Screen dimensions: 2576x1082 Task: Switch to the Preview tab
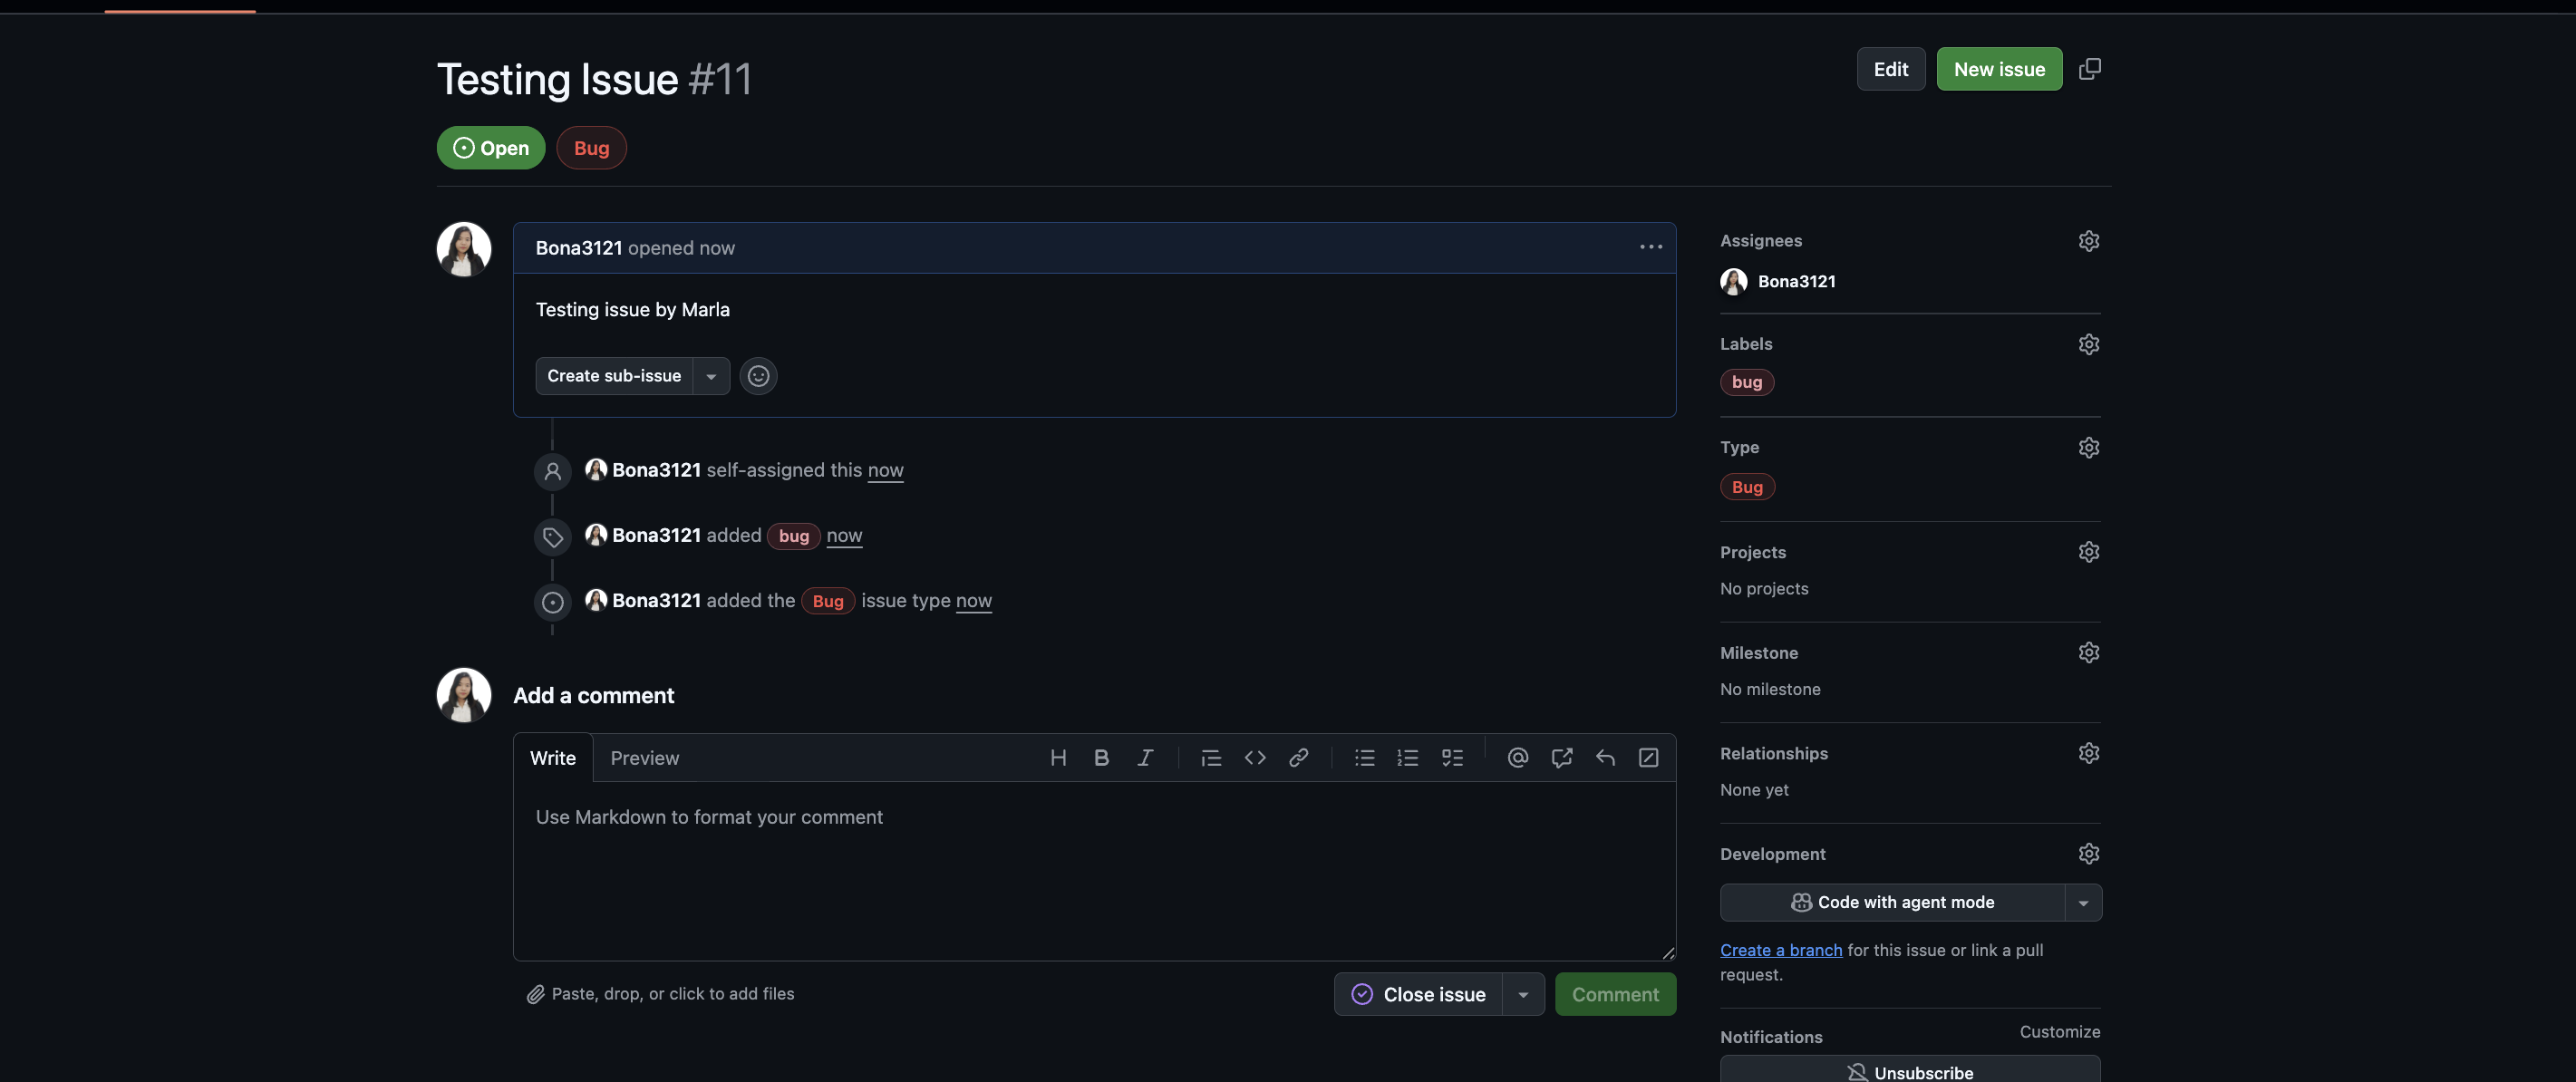644,758
